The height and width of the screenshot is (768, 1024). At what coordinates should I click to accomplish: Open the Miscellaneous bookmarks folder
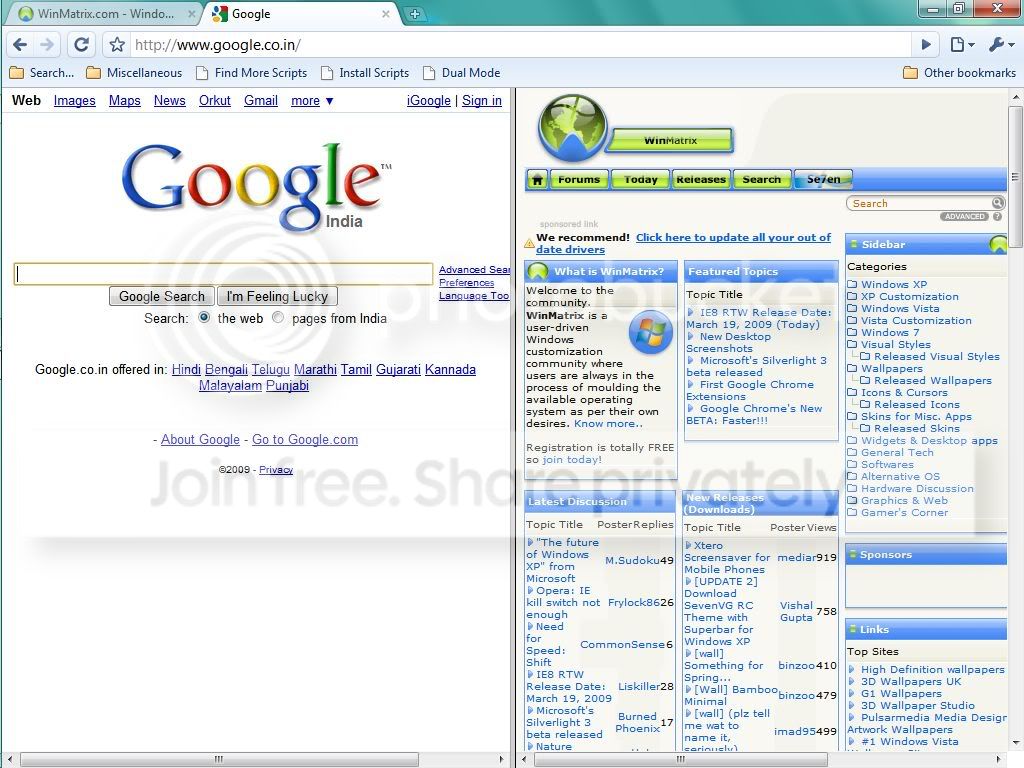coord(135,72)
